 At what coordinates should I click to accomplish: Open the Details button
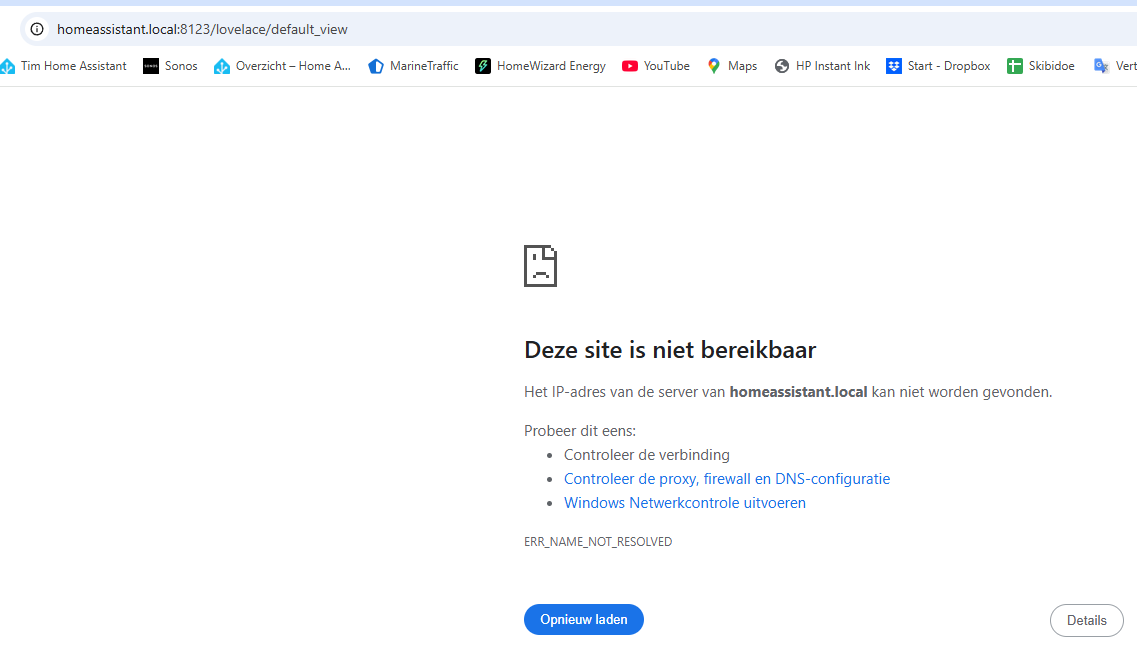point(1086,620)
